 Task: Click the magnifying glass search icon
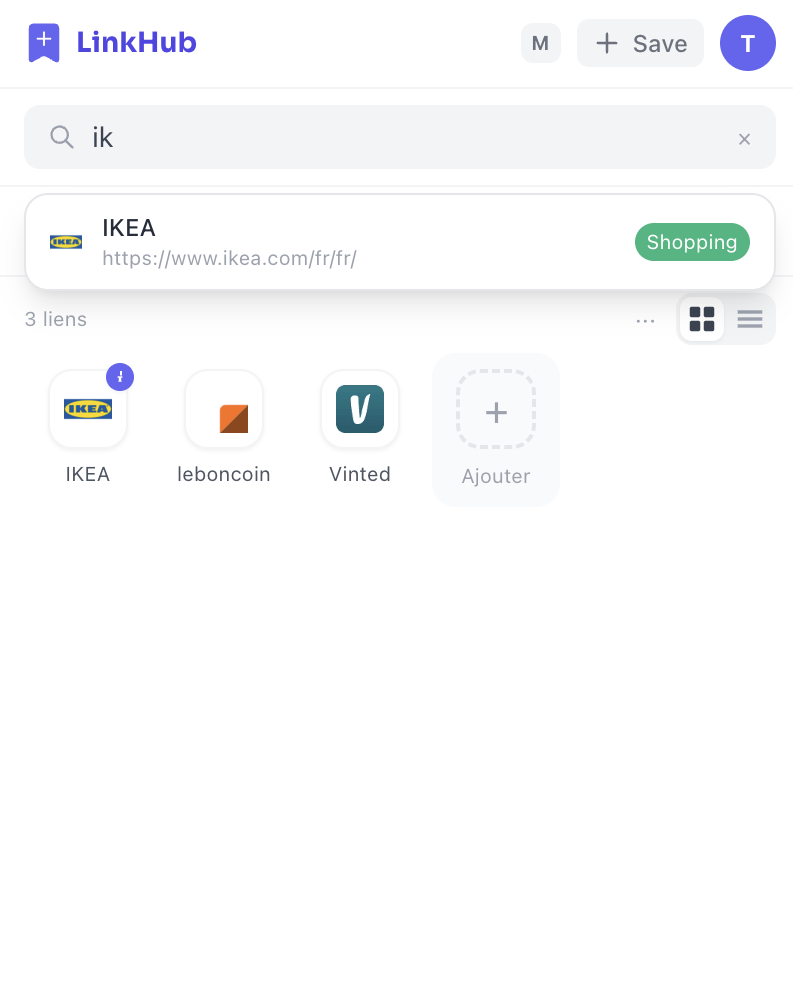(62, 137)
